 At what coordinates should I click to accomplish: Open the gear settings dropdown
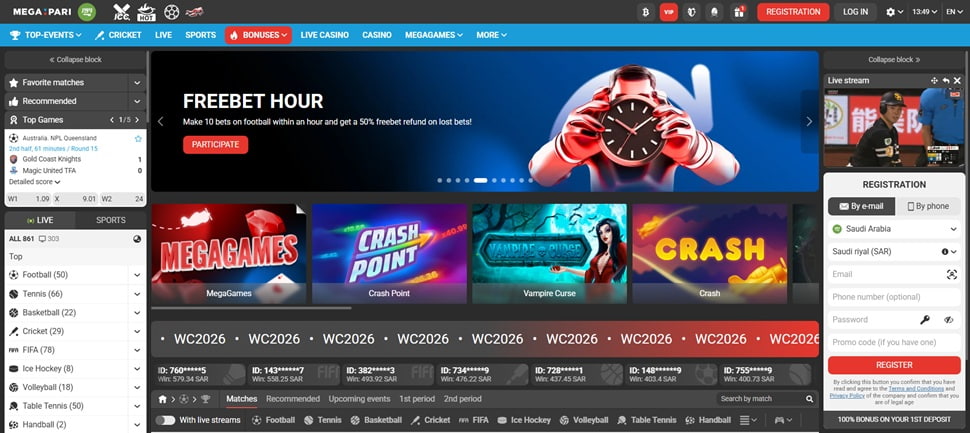(895, 12)
